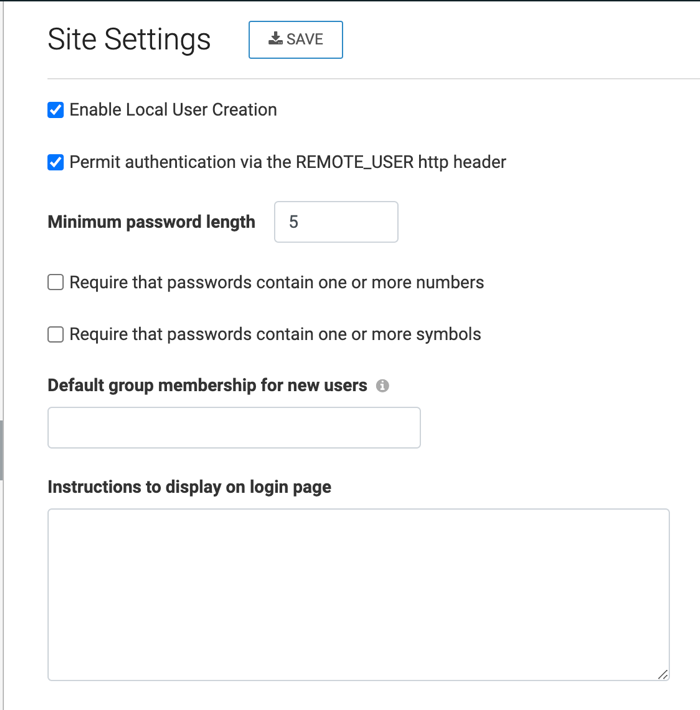Focus the Minimum password length field
The height and width of the screenshot is (710, 700).
pos(336,222)
